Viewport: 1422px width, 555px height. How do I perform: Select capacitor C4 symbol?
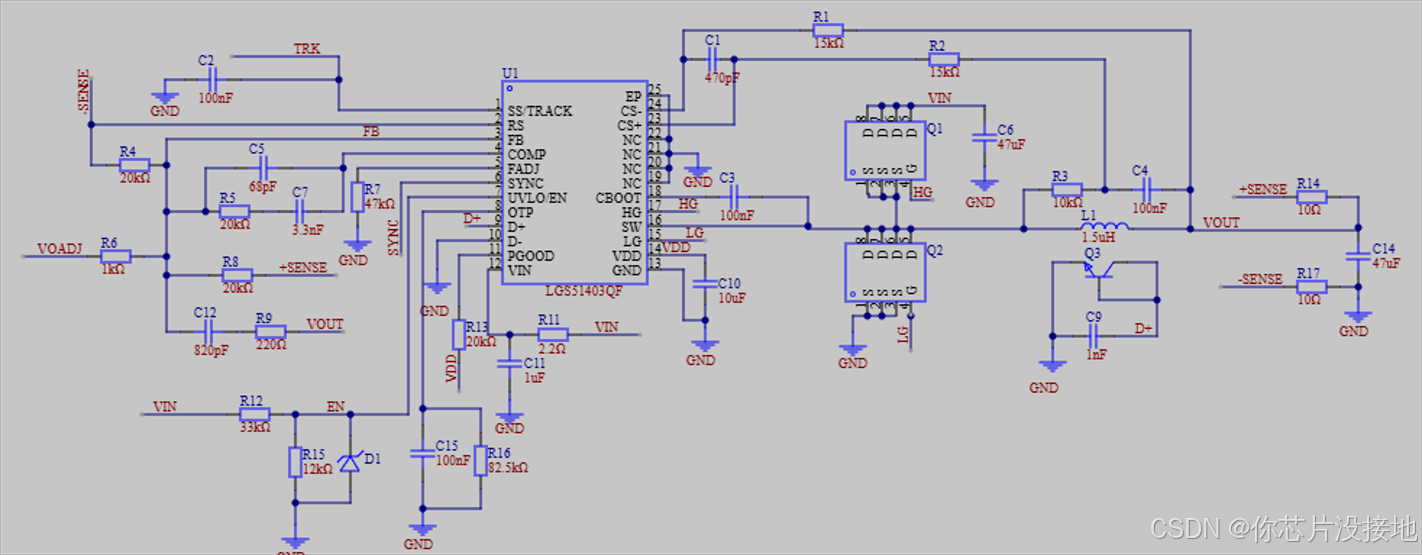point(1146,189)
